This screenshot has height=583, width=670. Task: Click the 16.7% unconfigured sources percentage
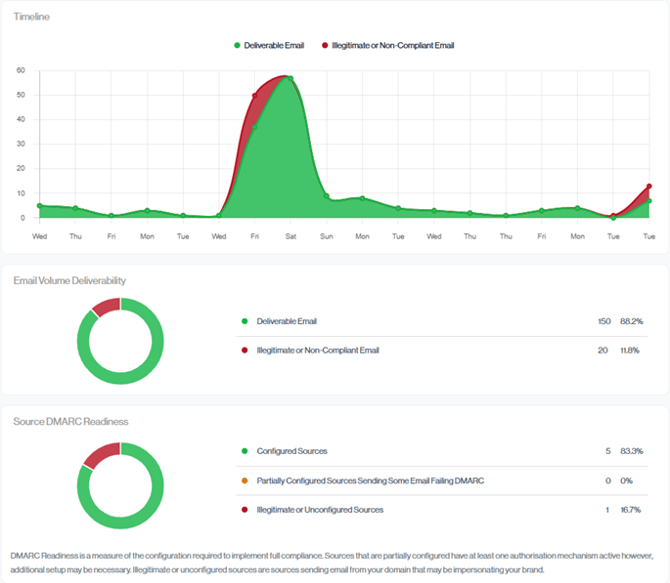pyautogui.click(x=631, y=510)
